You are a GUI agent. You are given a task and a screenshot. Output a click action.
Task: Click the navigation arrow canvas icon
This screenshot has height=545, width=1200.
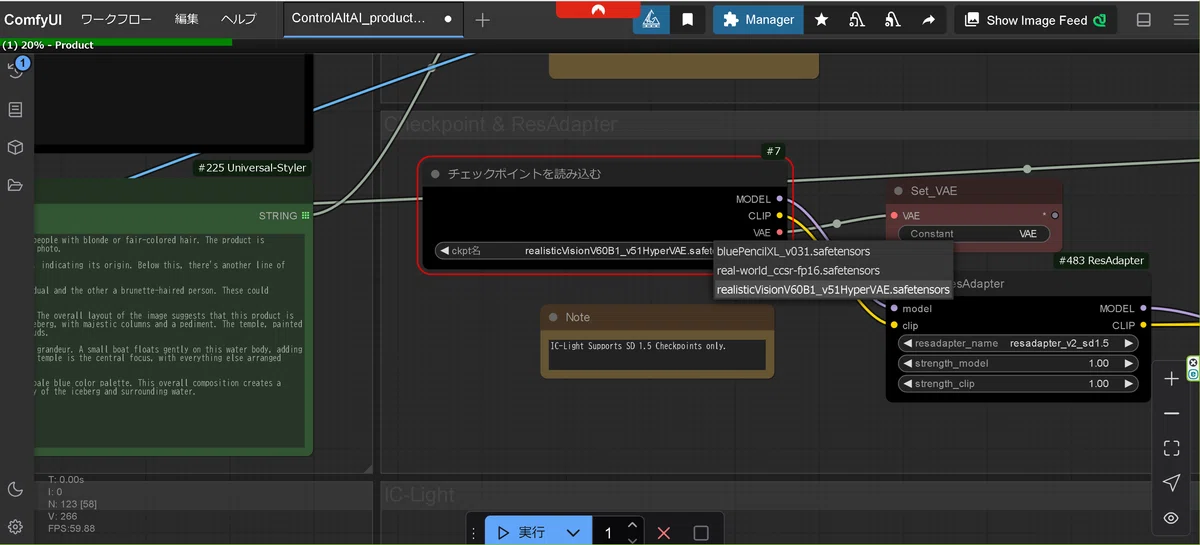[x=1172, y=483]
